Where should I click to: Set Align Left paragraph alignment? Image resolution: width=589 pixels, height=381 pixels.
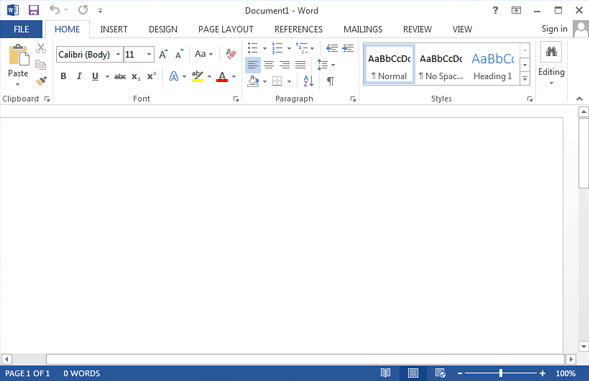253,65
